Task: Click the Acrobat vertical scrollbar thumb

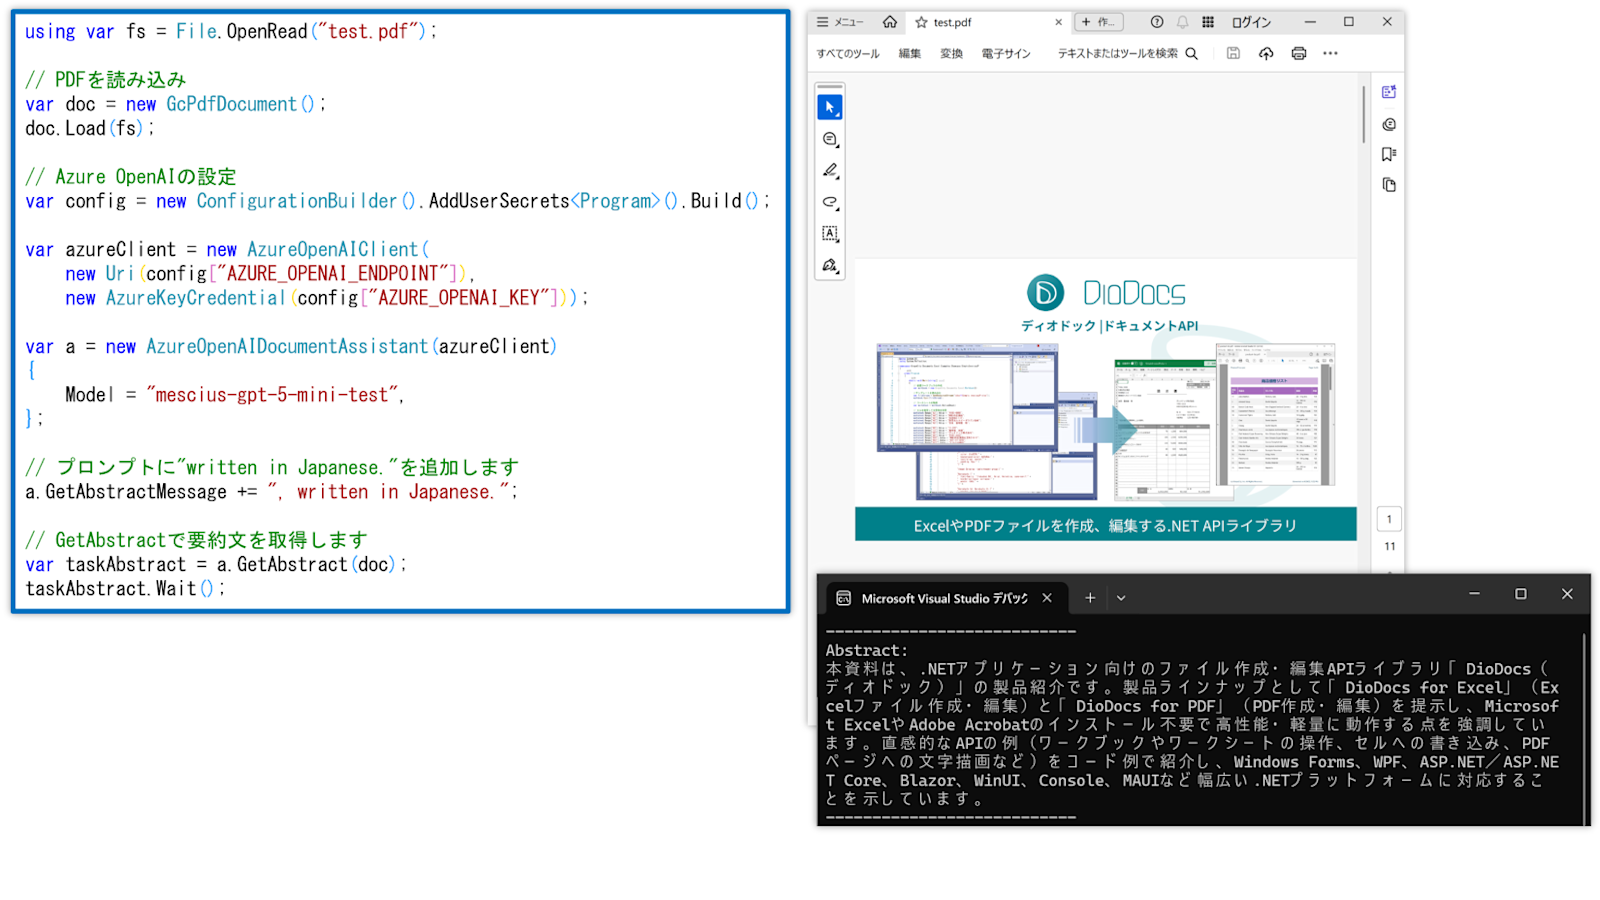Action: (x=1363, y=114)
